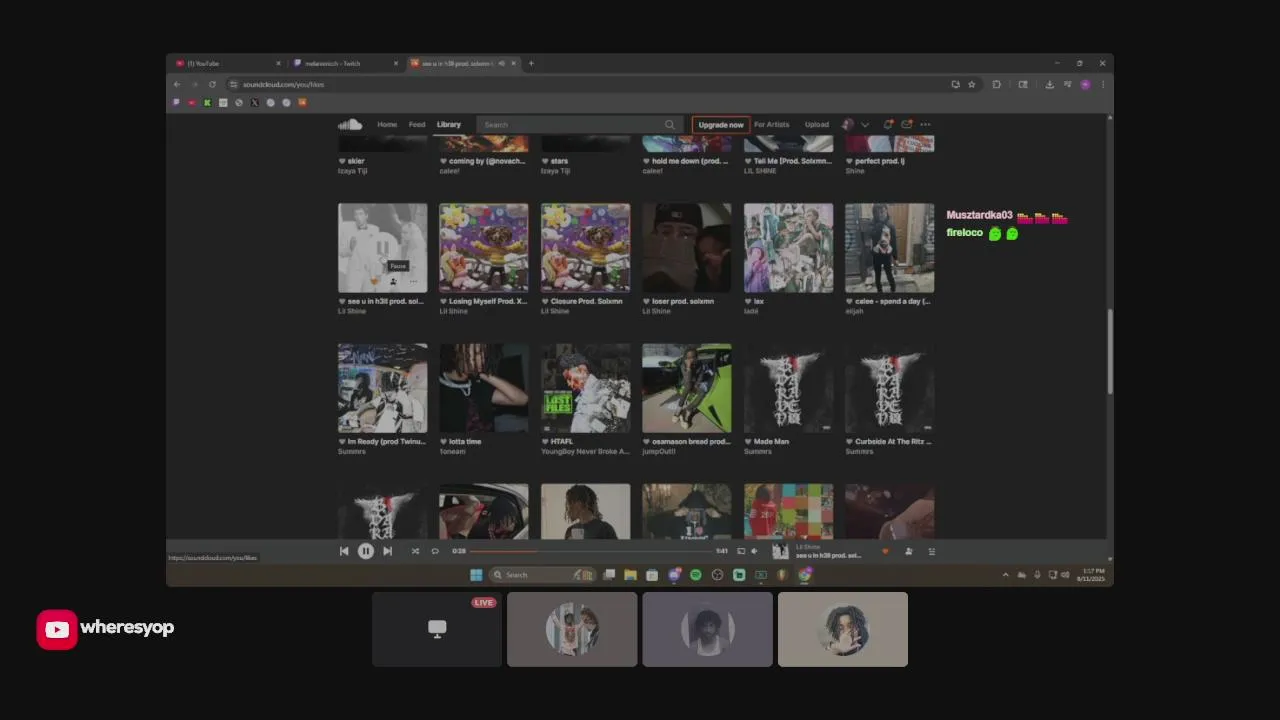The width and height of the screenshot is (1280, 720).
Task: Open a new browser tab
Action: (x=531, y=63)
